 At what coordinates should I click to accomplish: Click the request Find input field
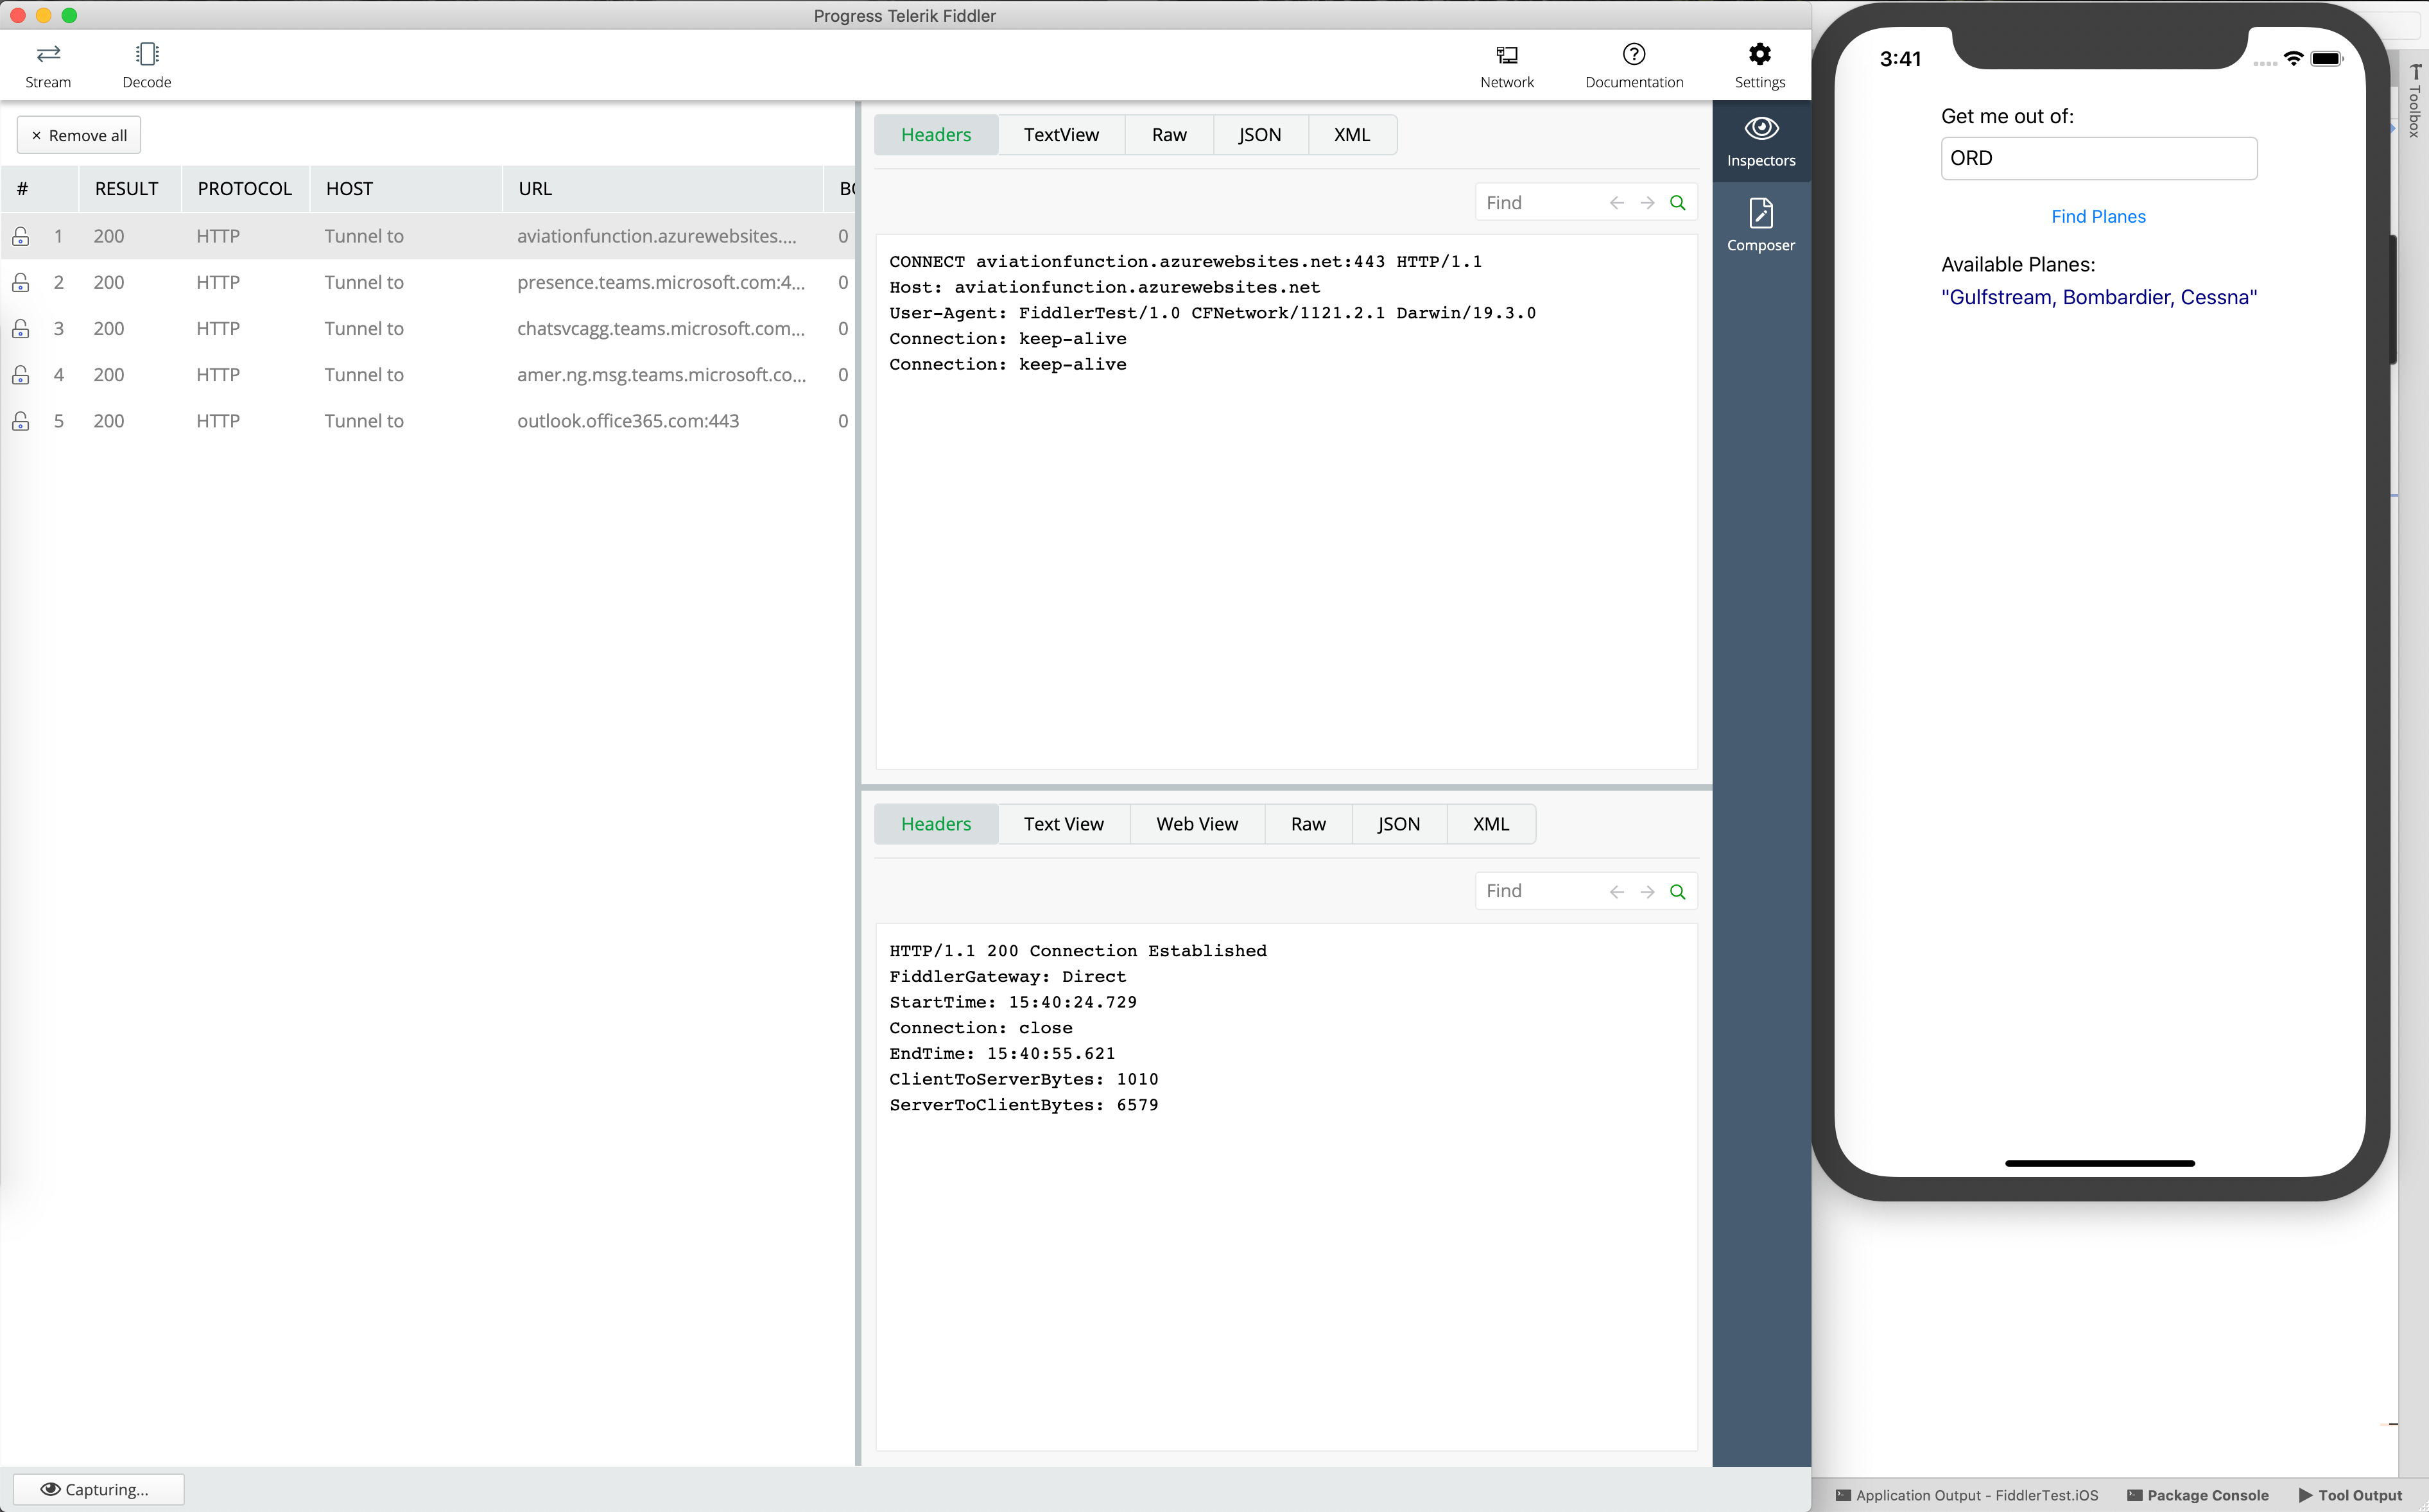[1540, 203]
